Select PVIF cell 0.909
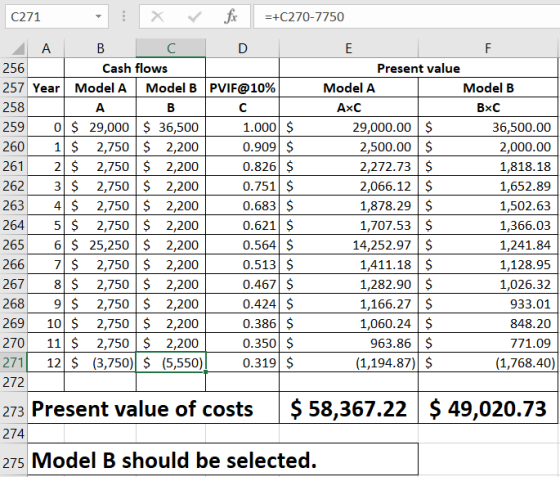560x477 pixels. (x=242, y=146)
